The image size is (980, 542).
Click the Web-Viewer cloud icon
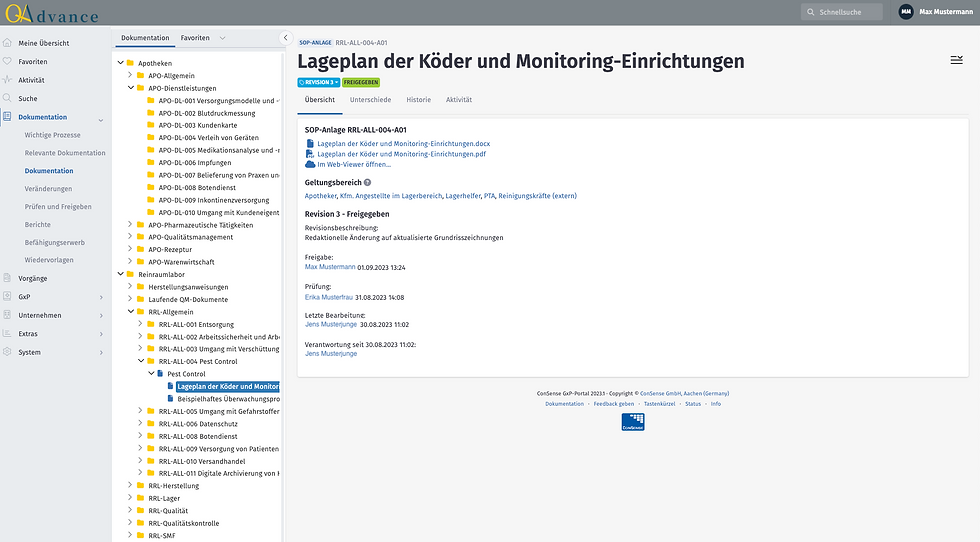point(310,164)
